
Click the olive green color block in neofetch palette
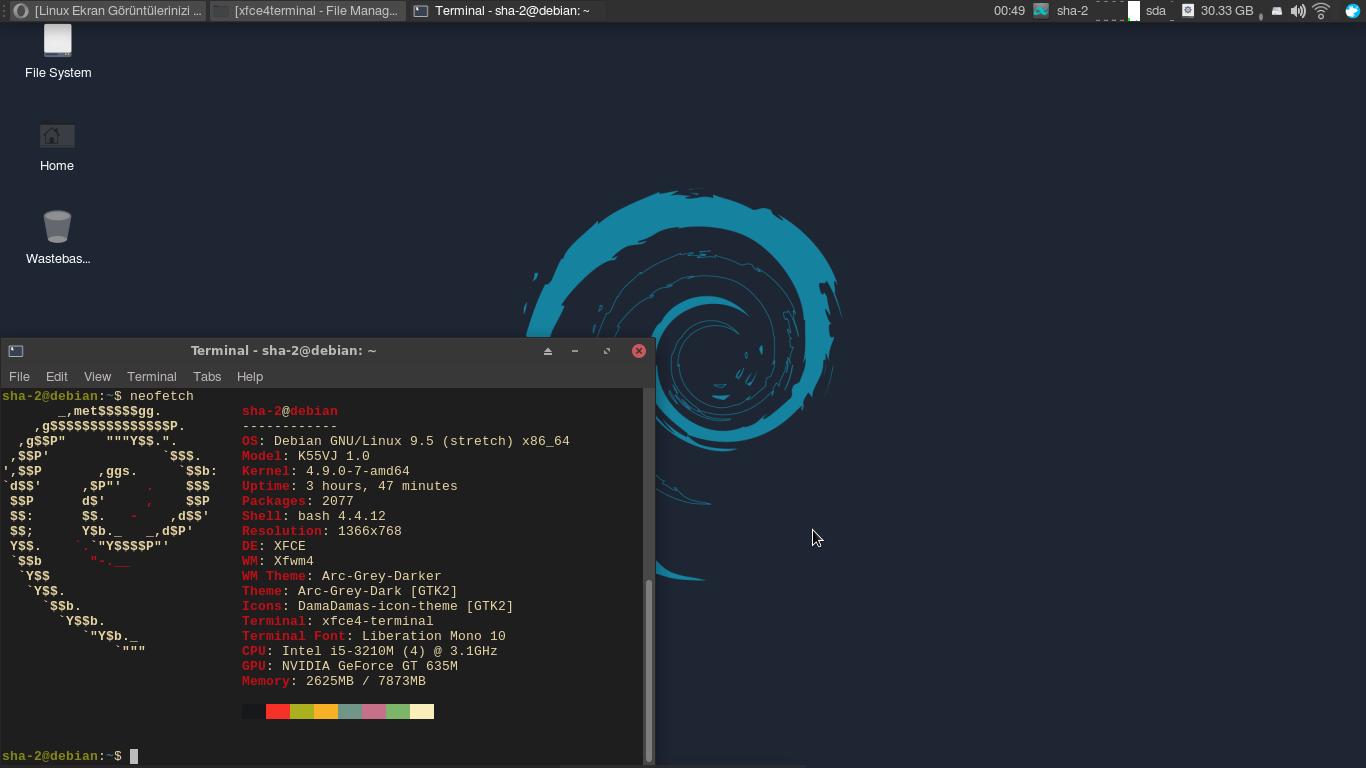click(x=302, y=711)
